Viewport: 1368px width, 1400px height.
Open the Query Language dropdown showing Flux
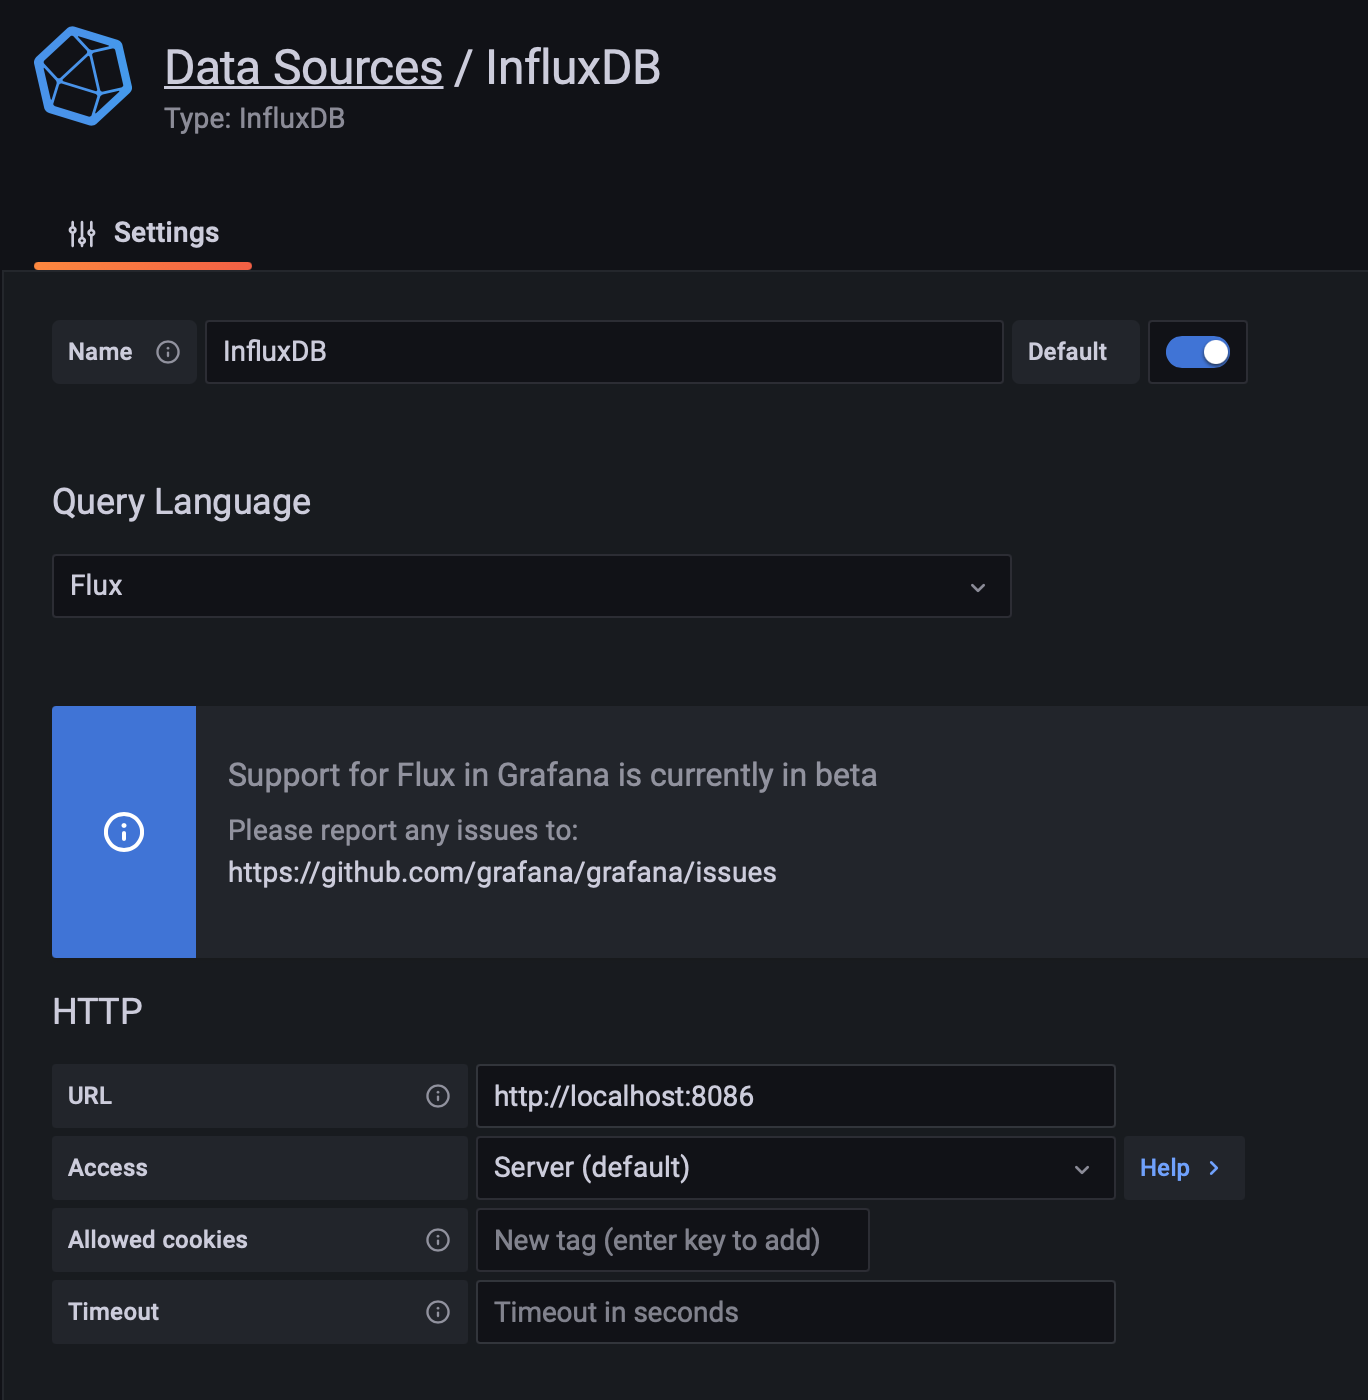click(531, 586)
